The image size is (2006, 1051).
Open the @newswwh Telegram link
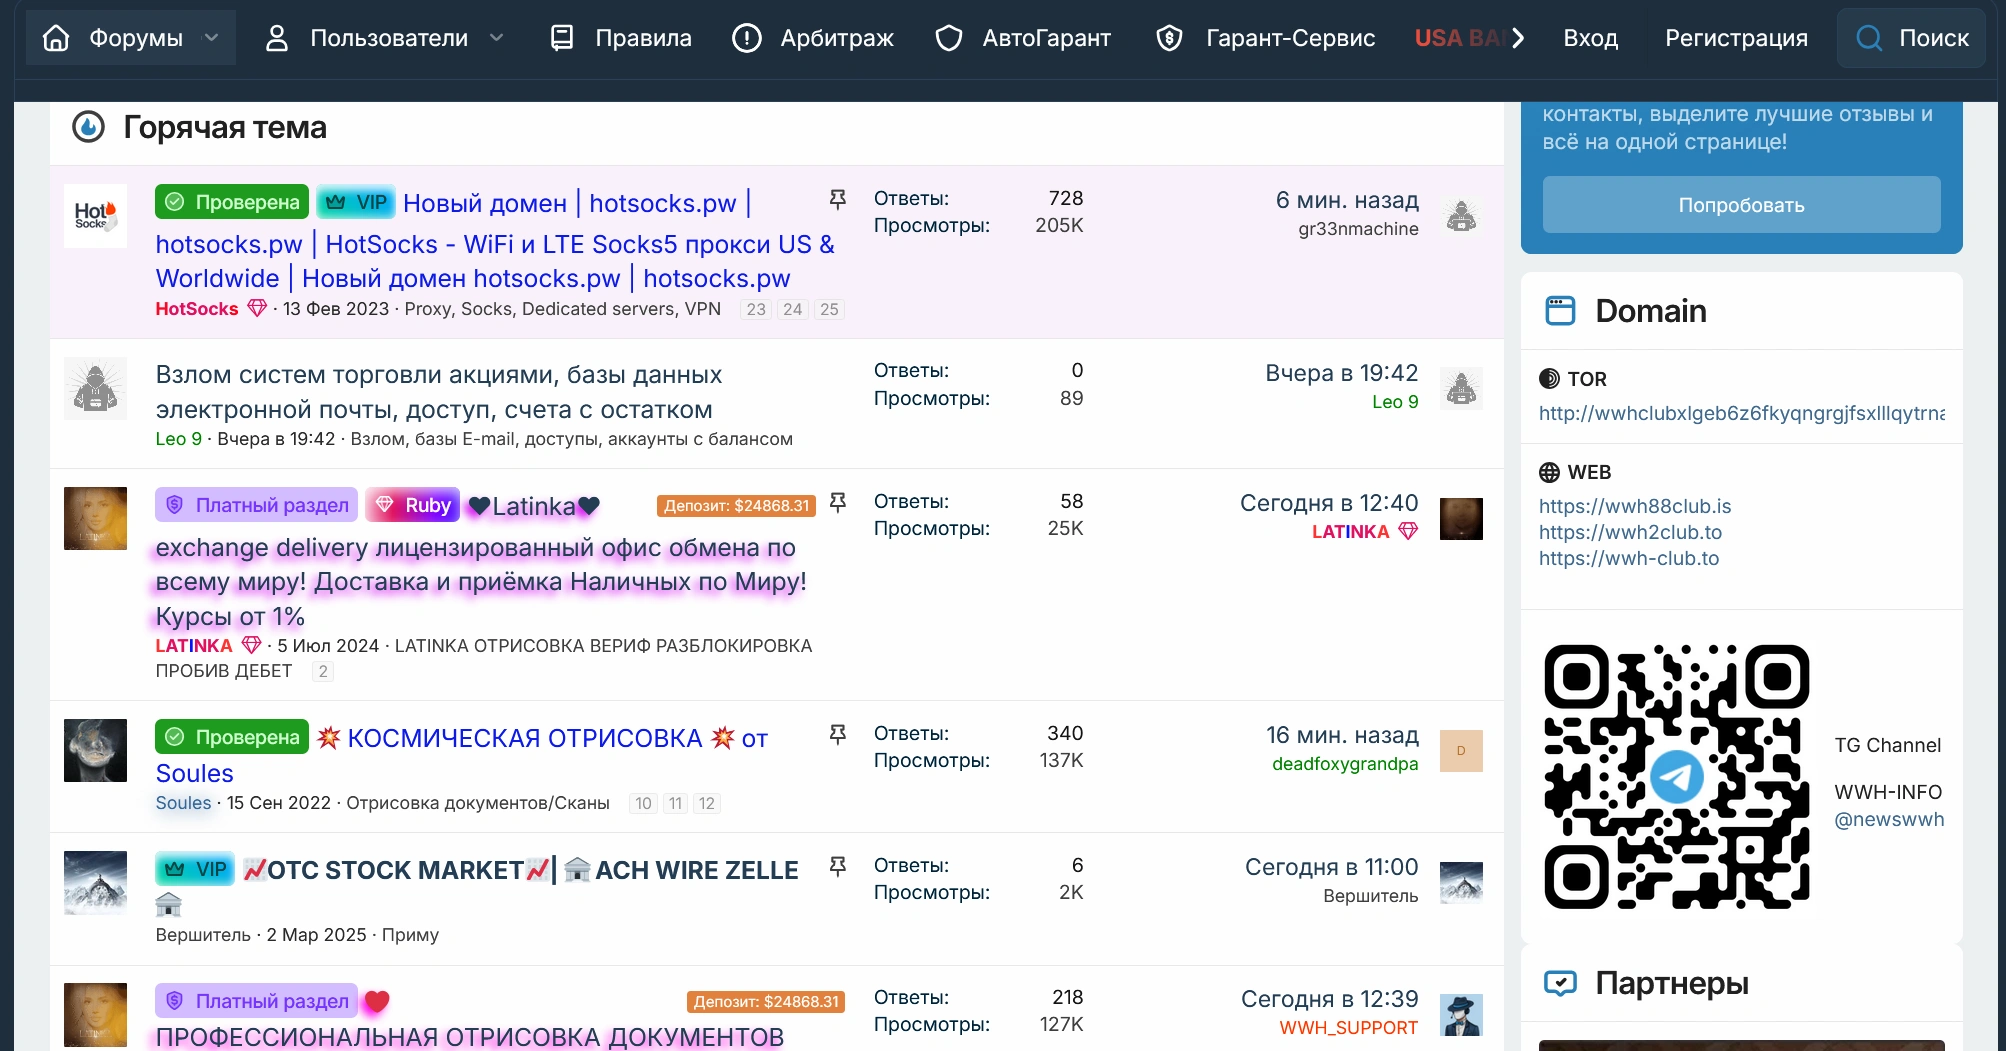[1889, 820]
